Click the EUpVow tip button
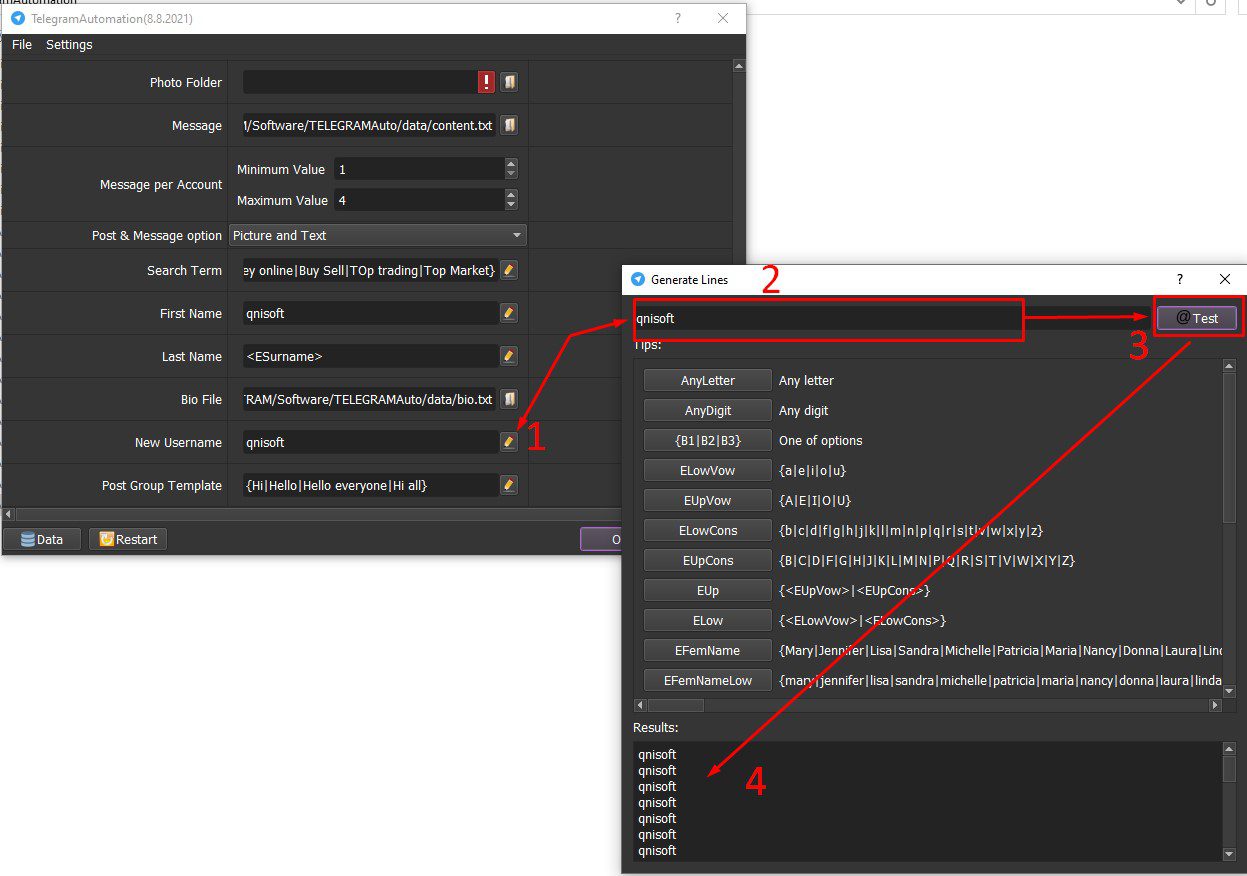 (708, 500)
